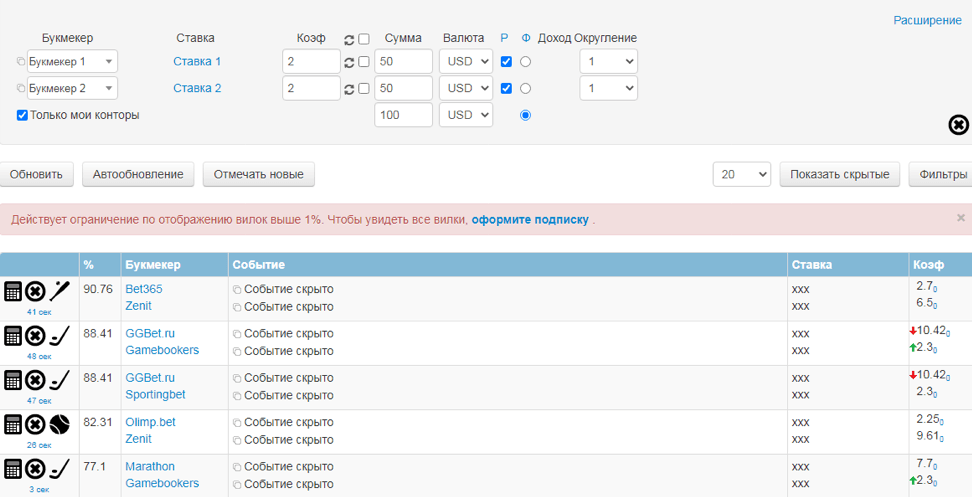Hide the Marathon/Gamebookers surebet row
Viewport: 972px width, 497px height.
35,468
